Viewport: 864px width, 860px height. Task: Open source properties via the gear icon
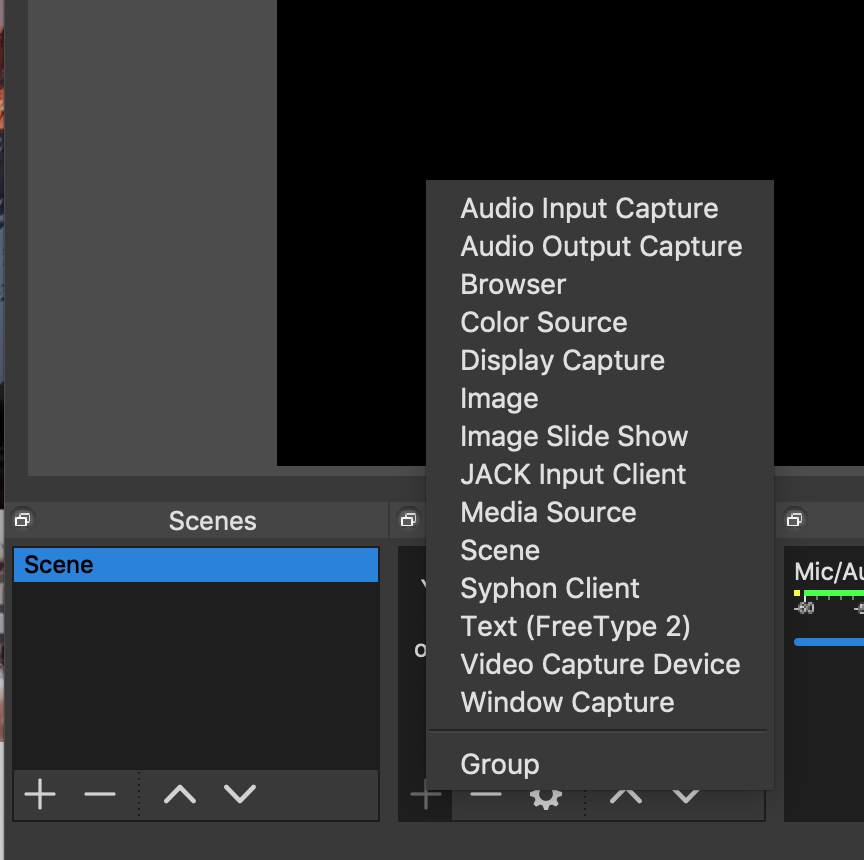click(545, 798)
